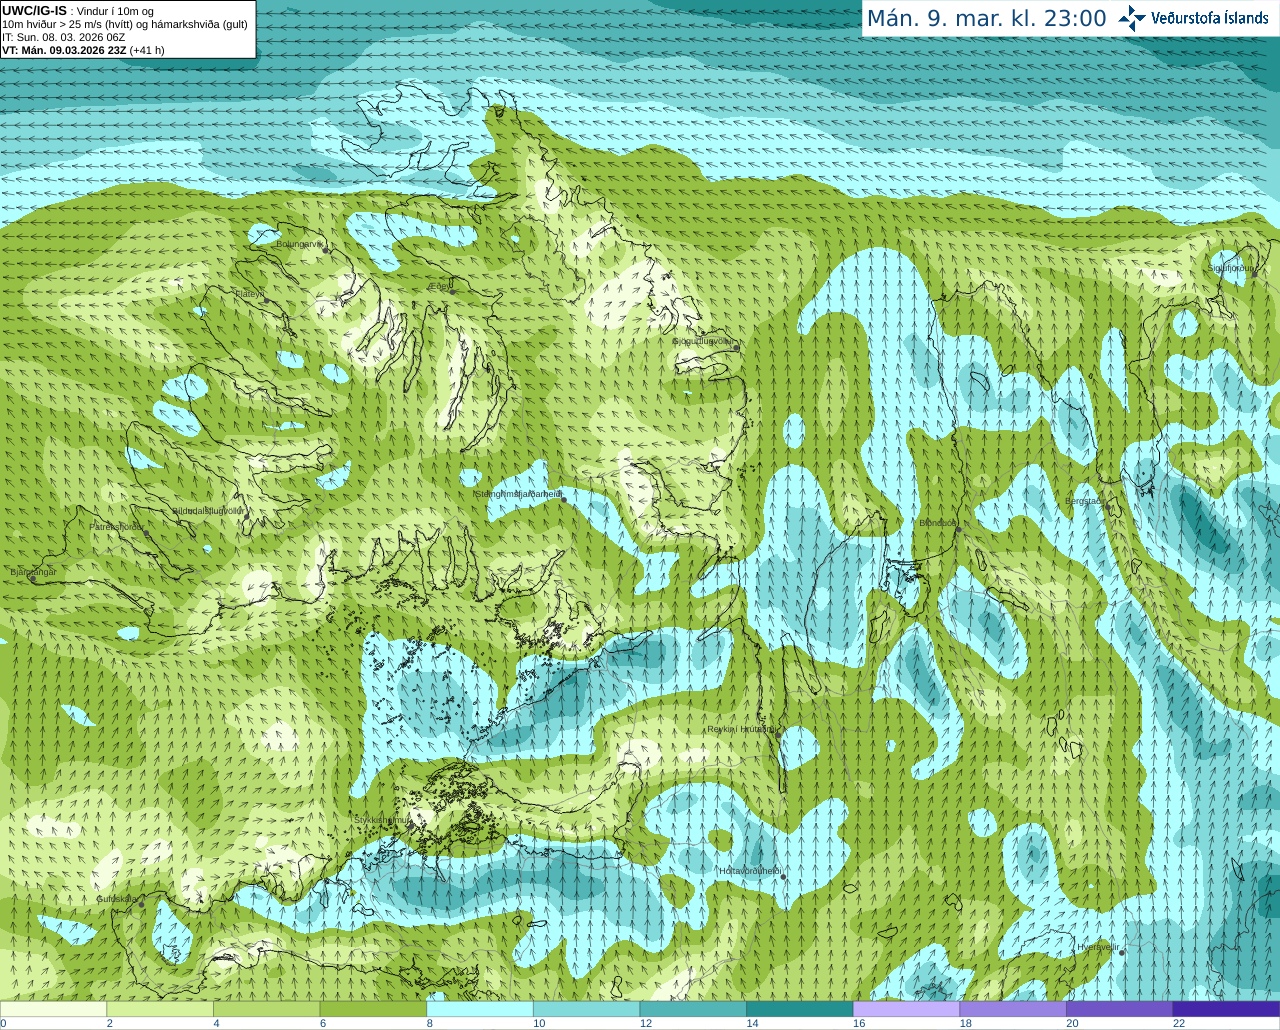Click the station dot at Bjargtangar
Image resolution: width=1280 pixels, height=1030 pixels.
32,579
